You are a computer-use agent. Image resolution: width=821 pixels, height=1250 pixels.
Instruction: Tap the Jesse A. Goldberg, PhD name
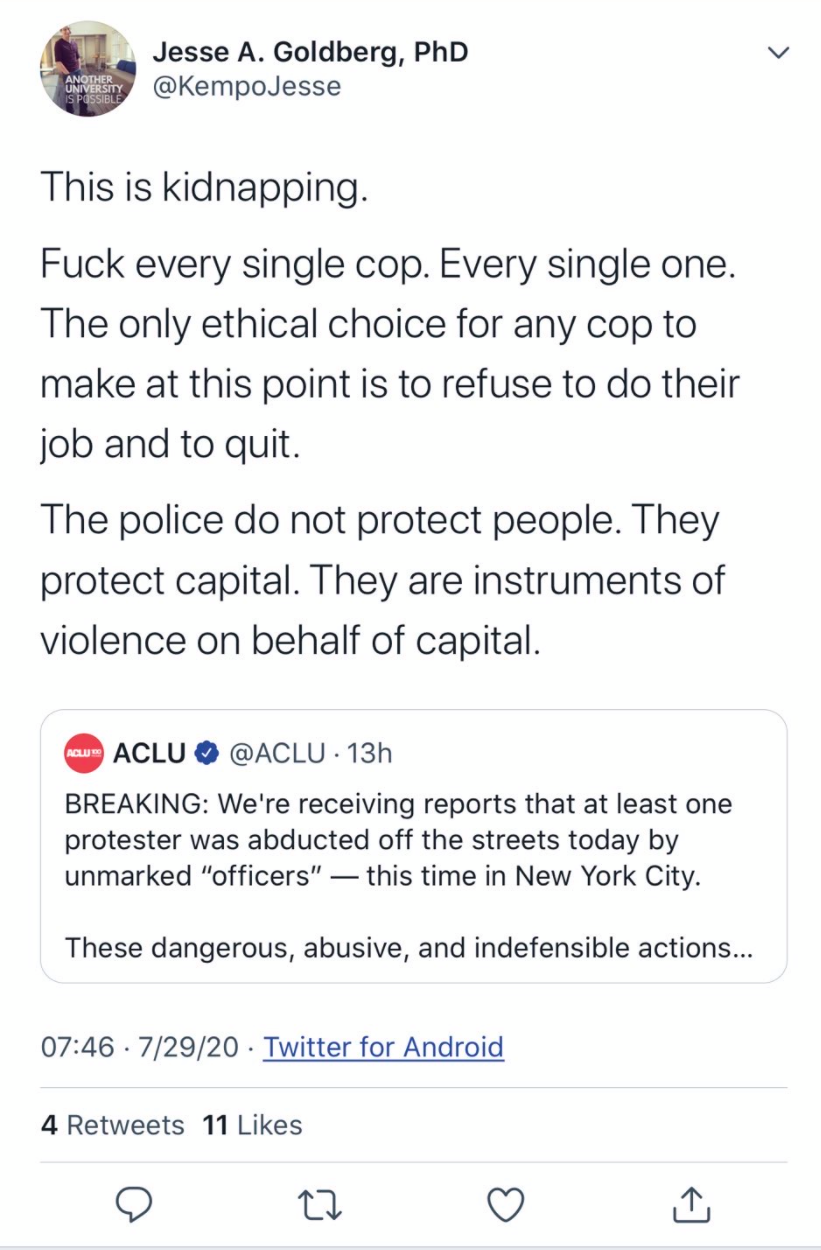(310, 51)
